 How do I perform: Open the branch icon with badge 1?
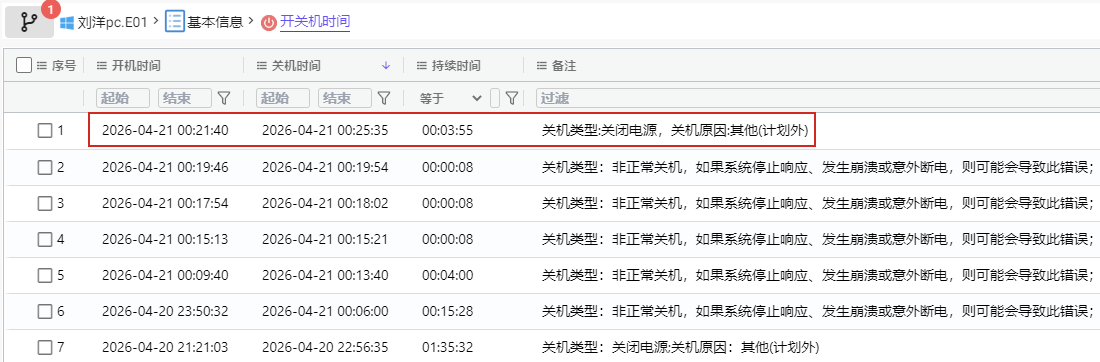(x=29, y=22)
